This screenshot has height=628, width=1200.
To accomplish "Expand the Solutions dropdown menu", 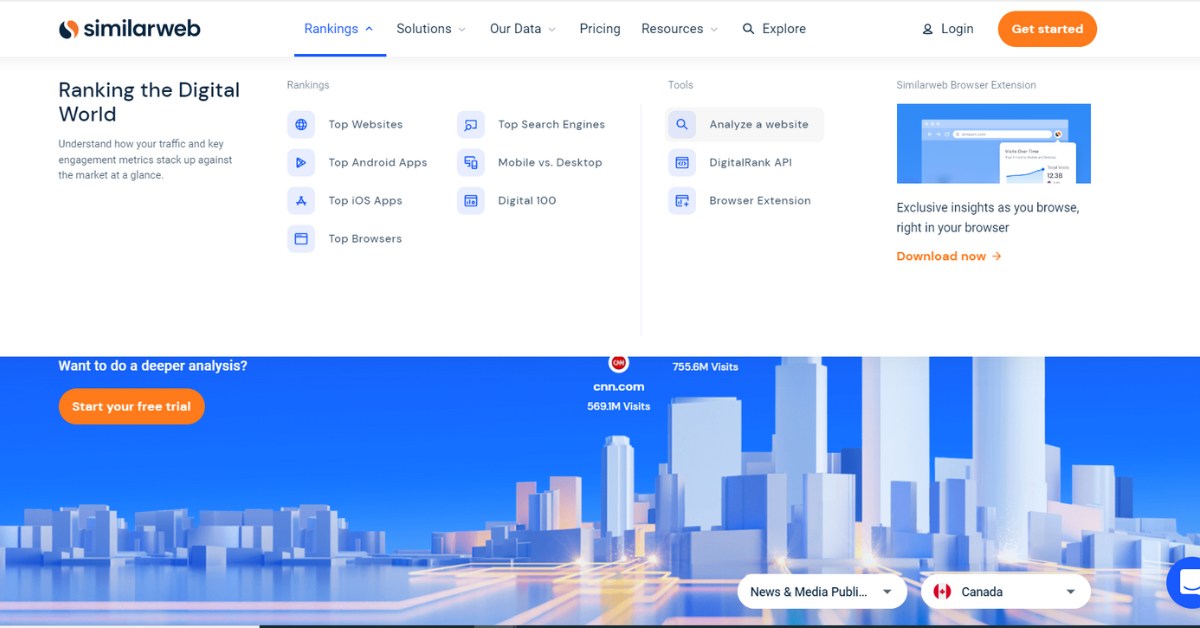I will click(431, 29).
